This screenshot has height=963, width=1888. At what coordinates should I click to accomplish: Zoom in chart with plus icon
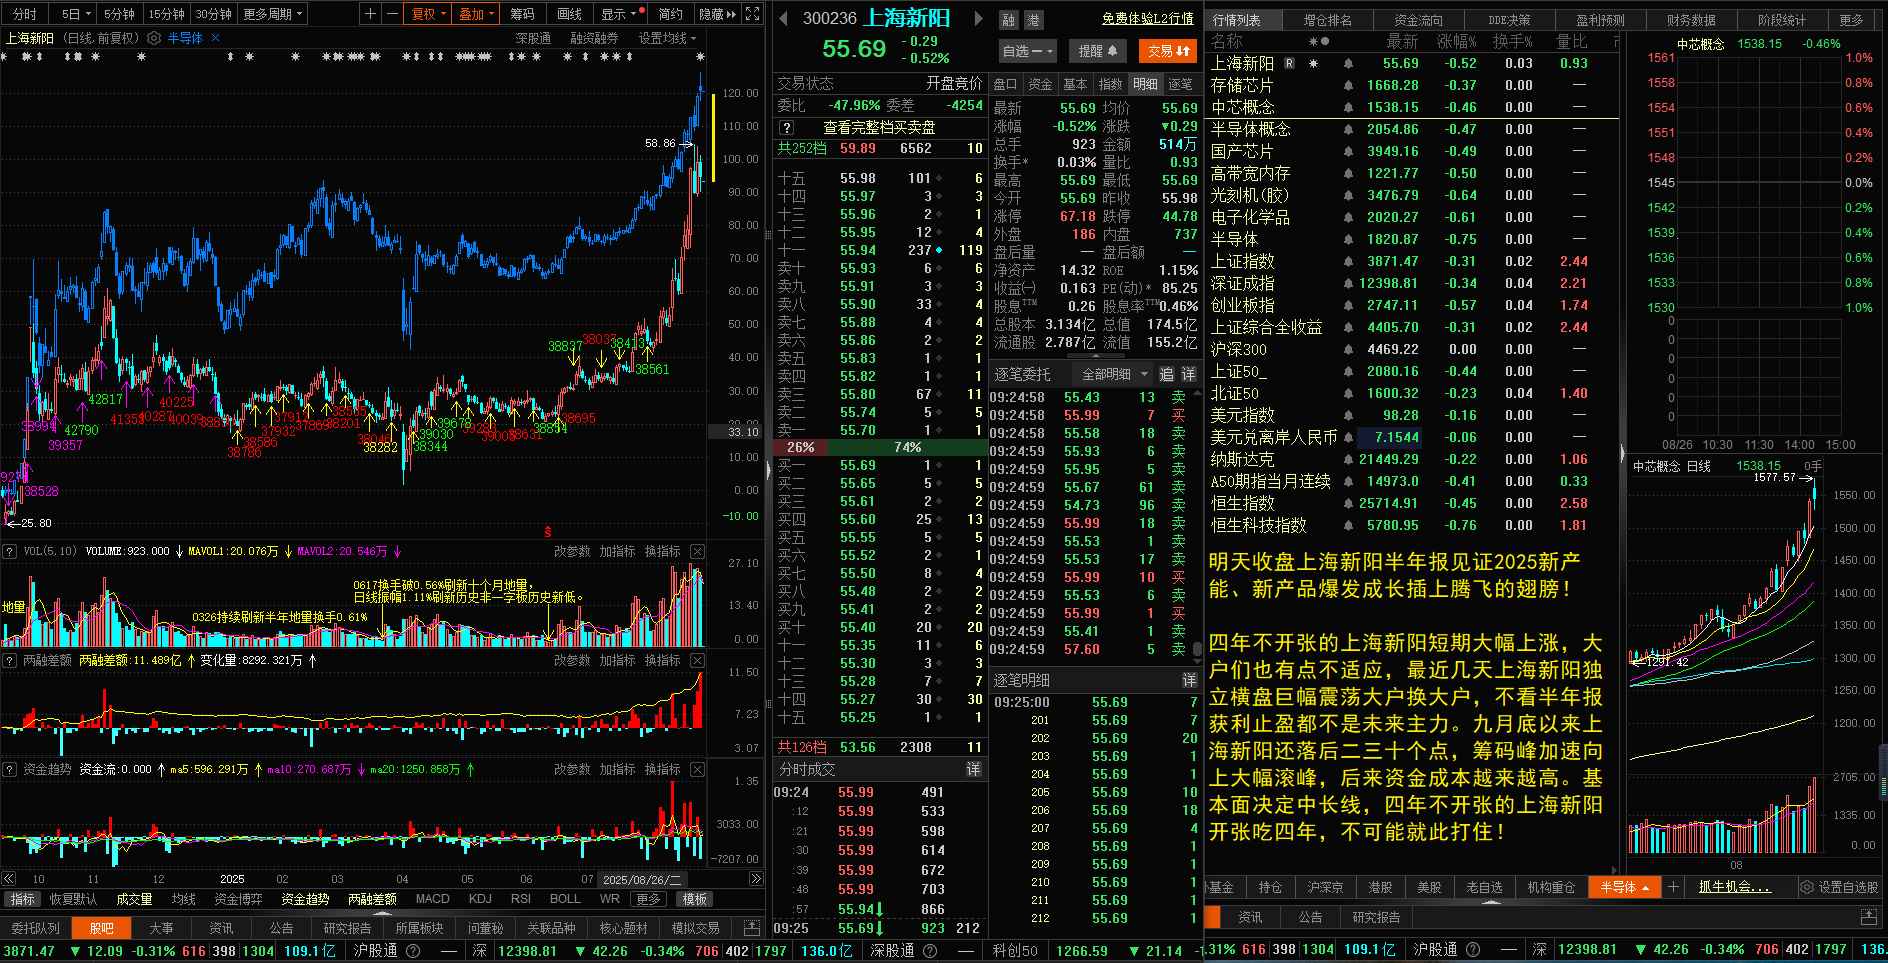371,14
